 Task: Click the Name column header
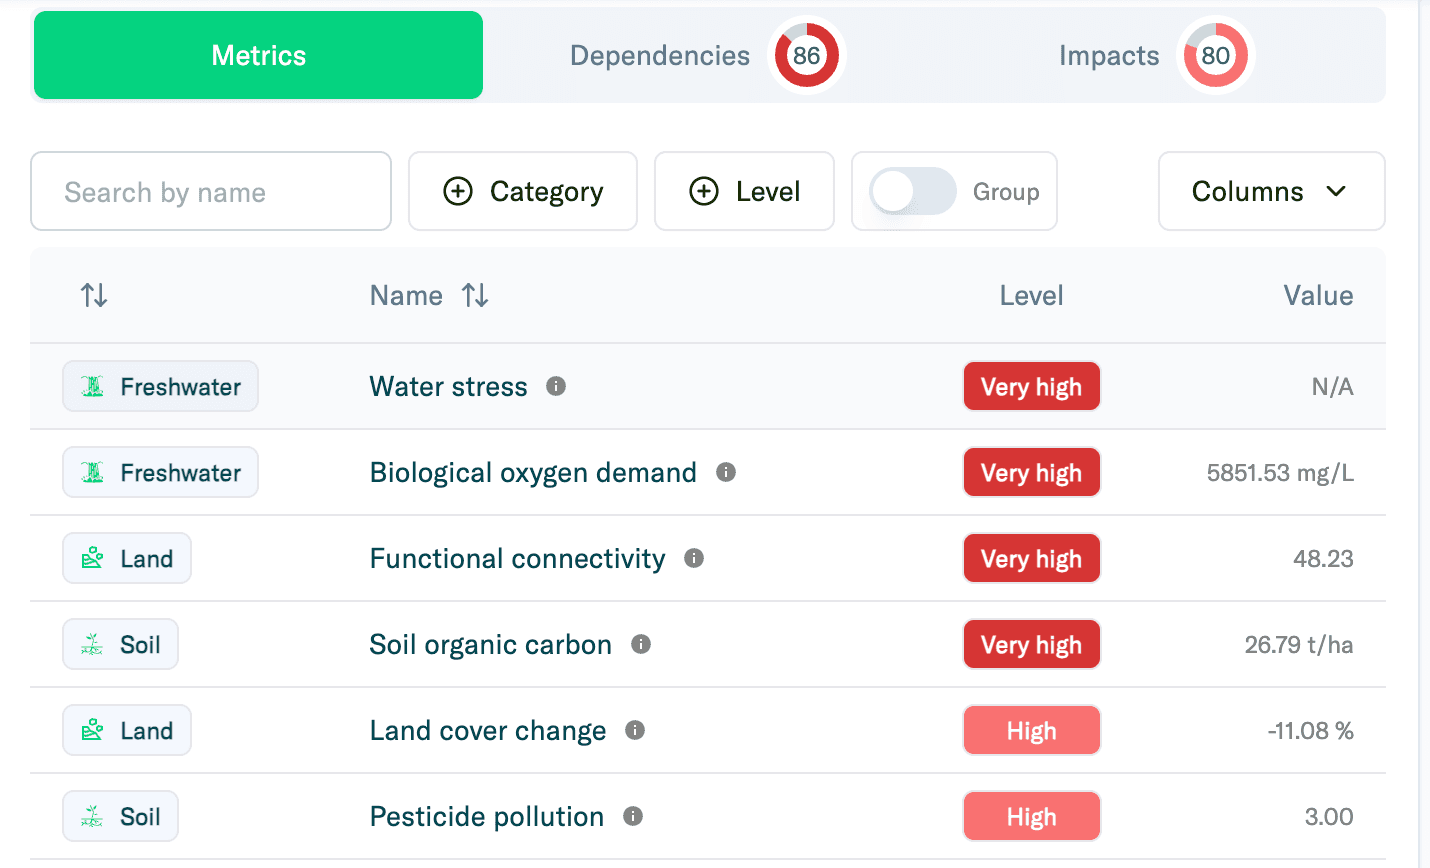[x=406, y=295]
